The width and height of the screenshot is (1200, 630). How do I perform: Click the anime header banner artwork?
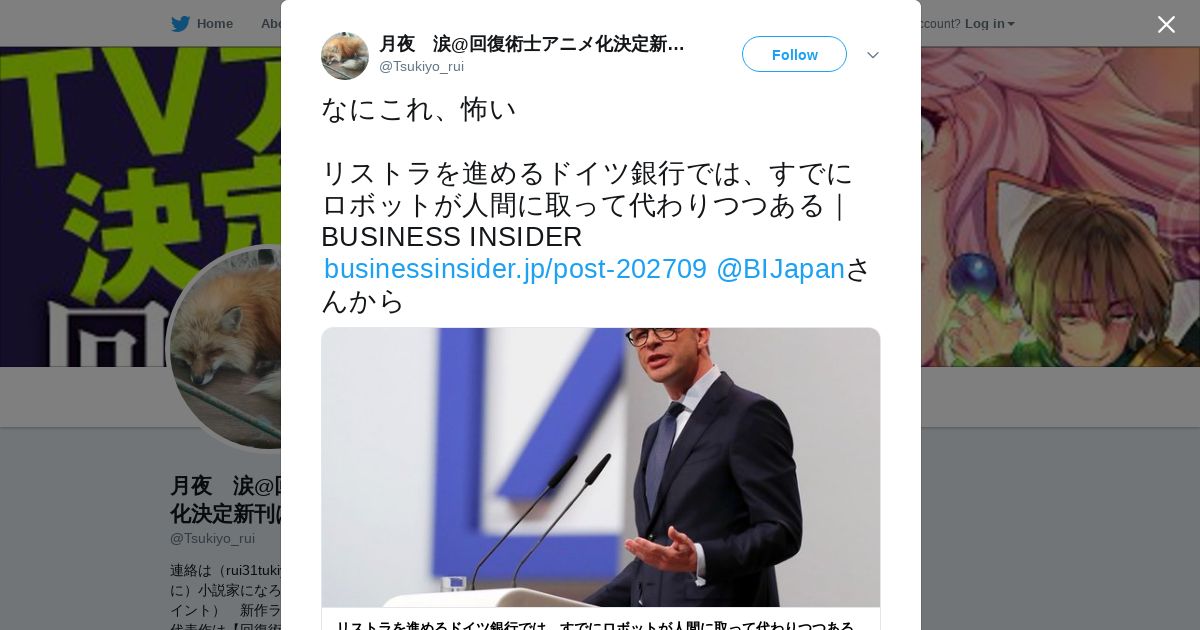click(x=1060, y=206)
